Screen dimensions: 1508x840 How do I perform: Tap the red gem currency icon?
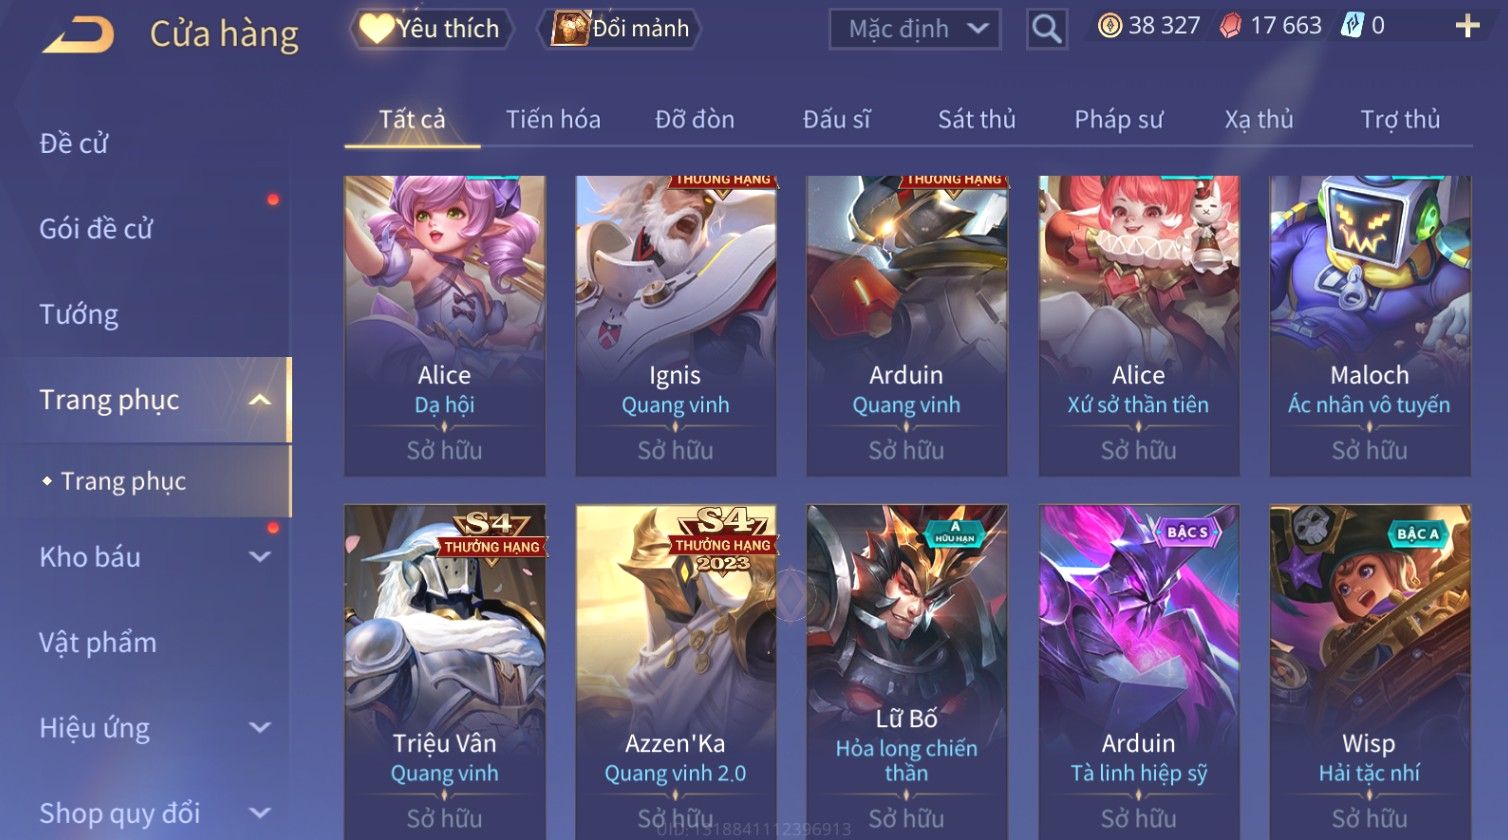click(1231, 26)
